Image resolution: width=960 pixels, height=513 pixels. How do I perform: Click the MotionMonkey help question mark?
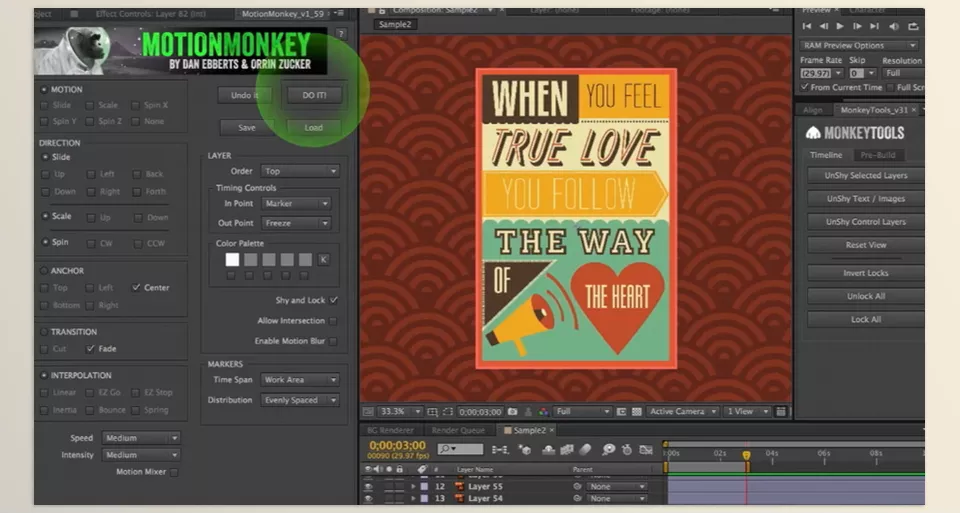tap(341, 34)
